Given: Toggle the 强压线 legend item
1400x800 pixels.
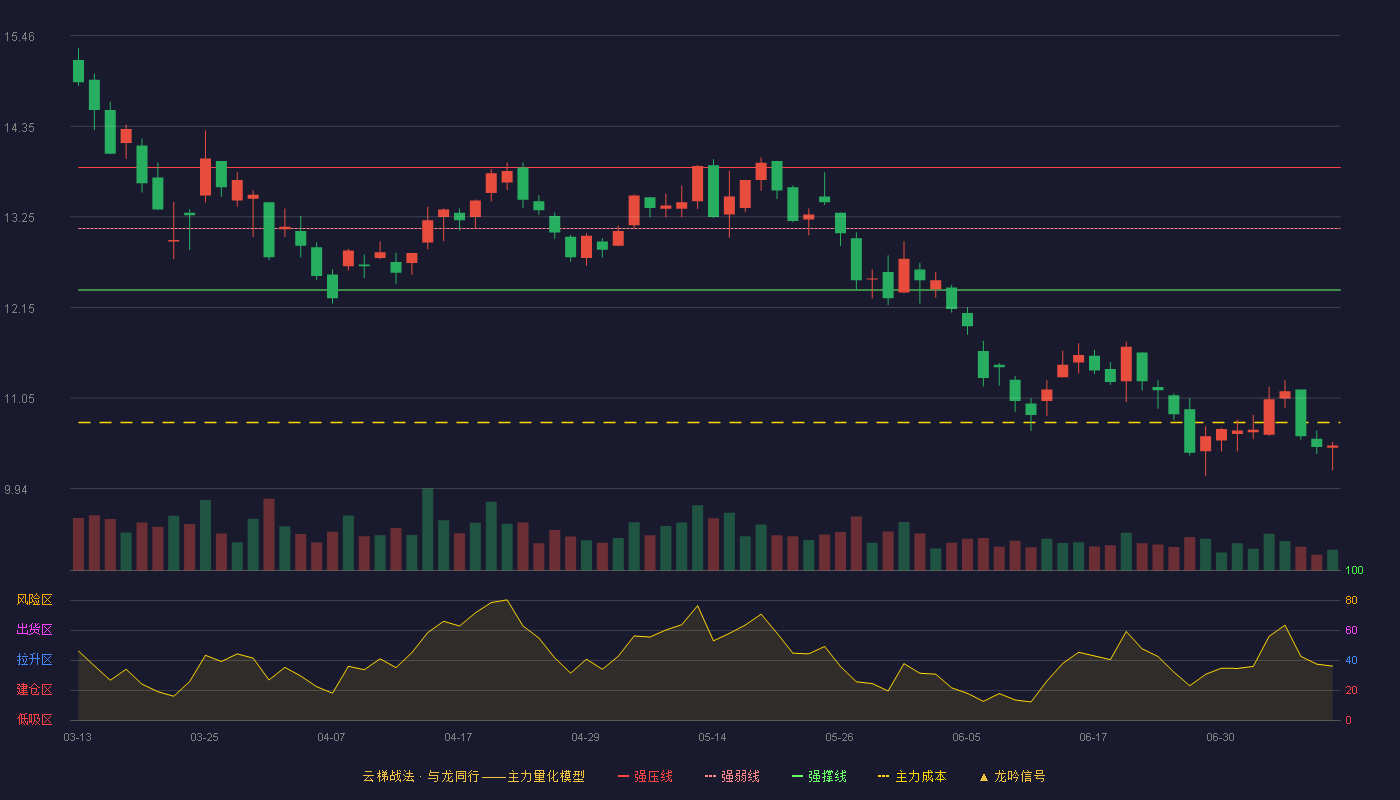Looking at the screenshot, I should [645, 776].
